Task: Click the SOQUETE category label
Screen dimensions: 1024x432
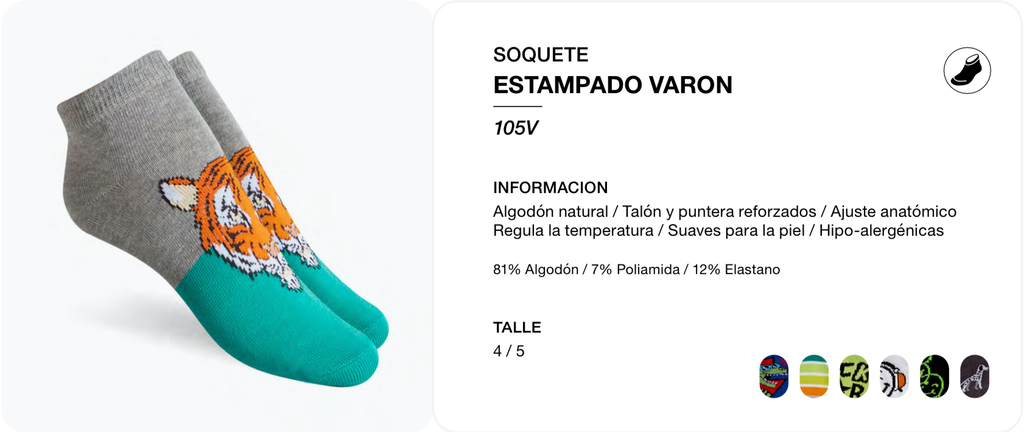Action: coord(541,55)
